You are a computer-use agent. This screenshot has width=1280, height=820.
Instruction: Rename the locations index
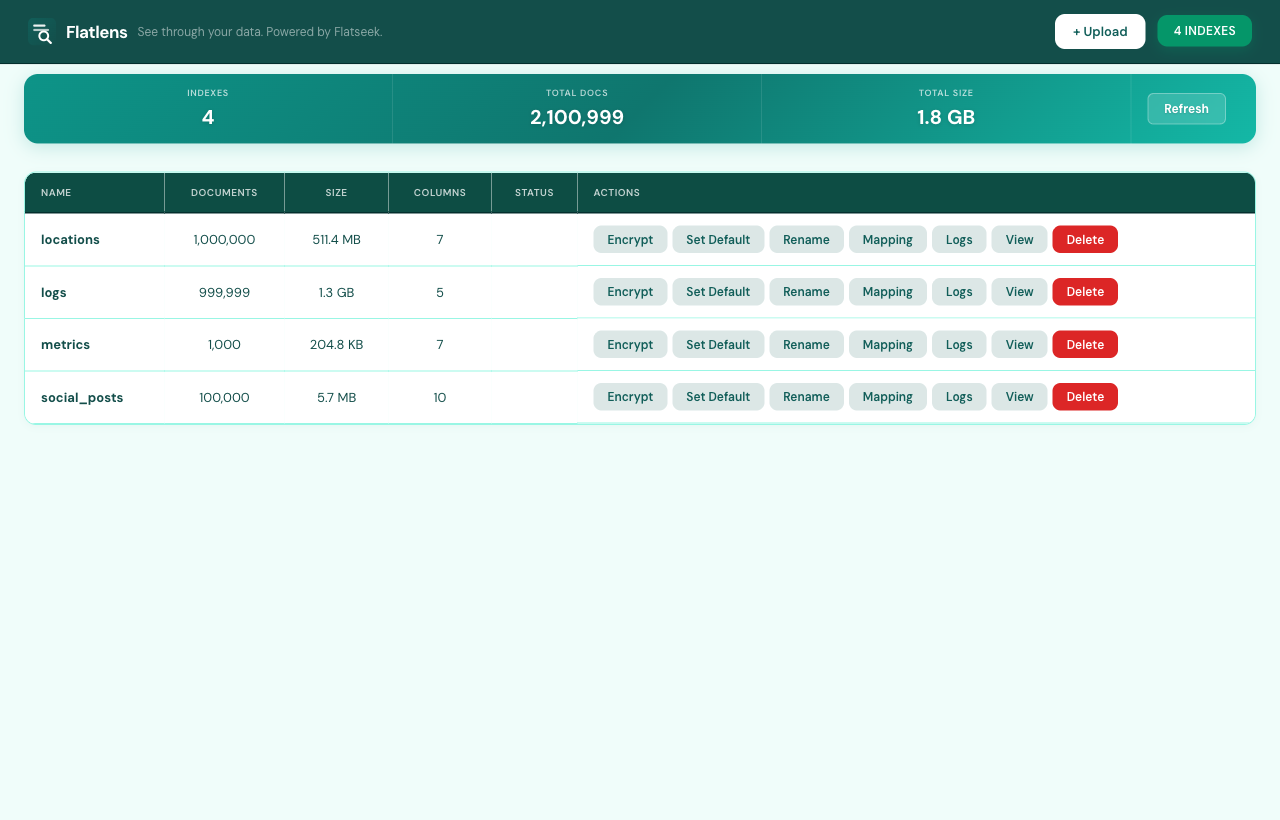[x=806, y=239]
